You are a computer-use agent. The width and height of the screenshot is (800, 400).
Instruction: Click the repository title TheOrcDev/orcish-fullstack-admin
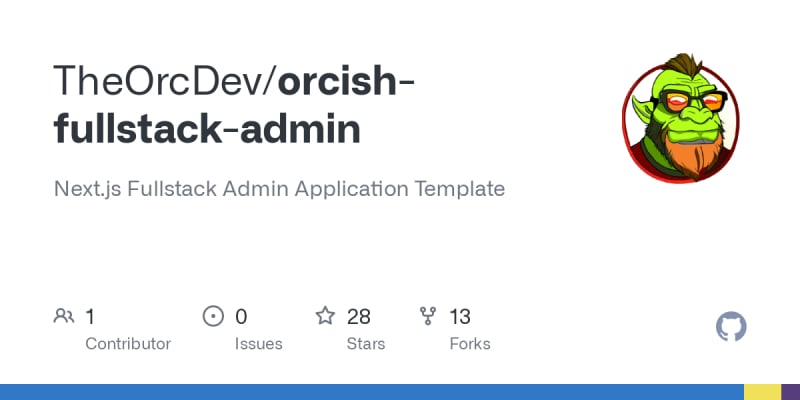coord(234,105)
